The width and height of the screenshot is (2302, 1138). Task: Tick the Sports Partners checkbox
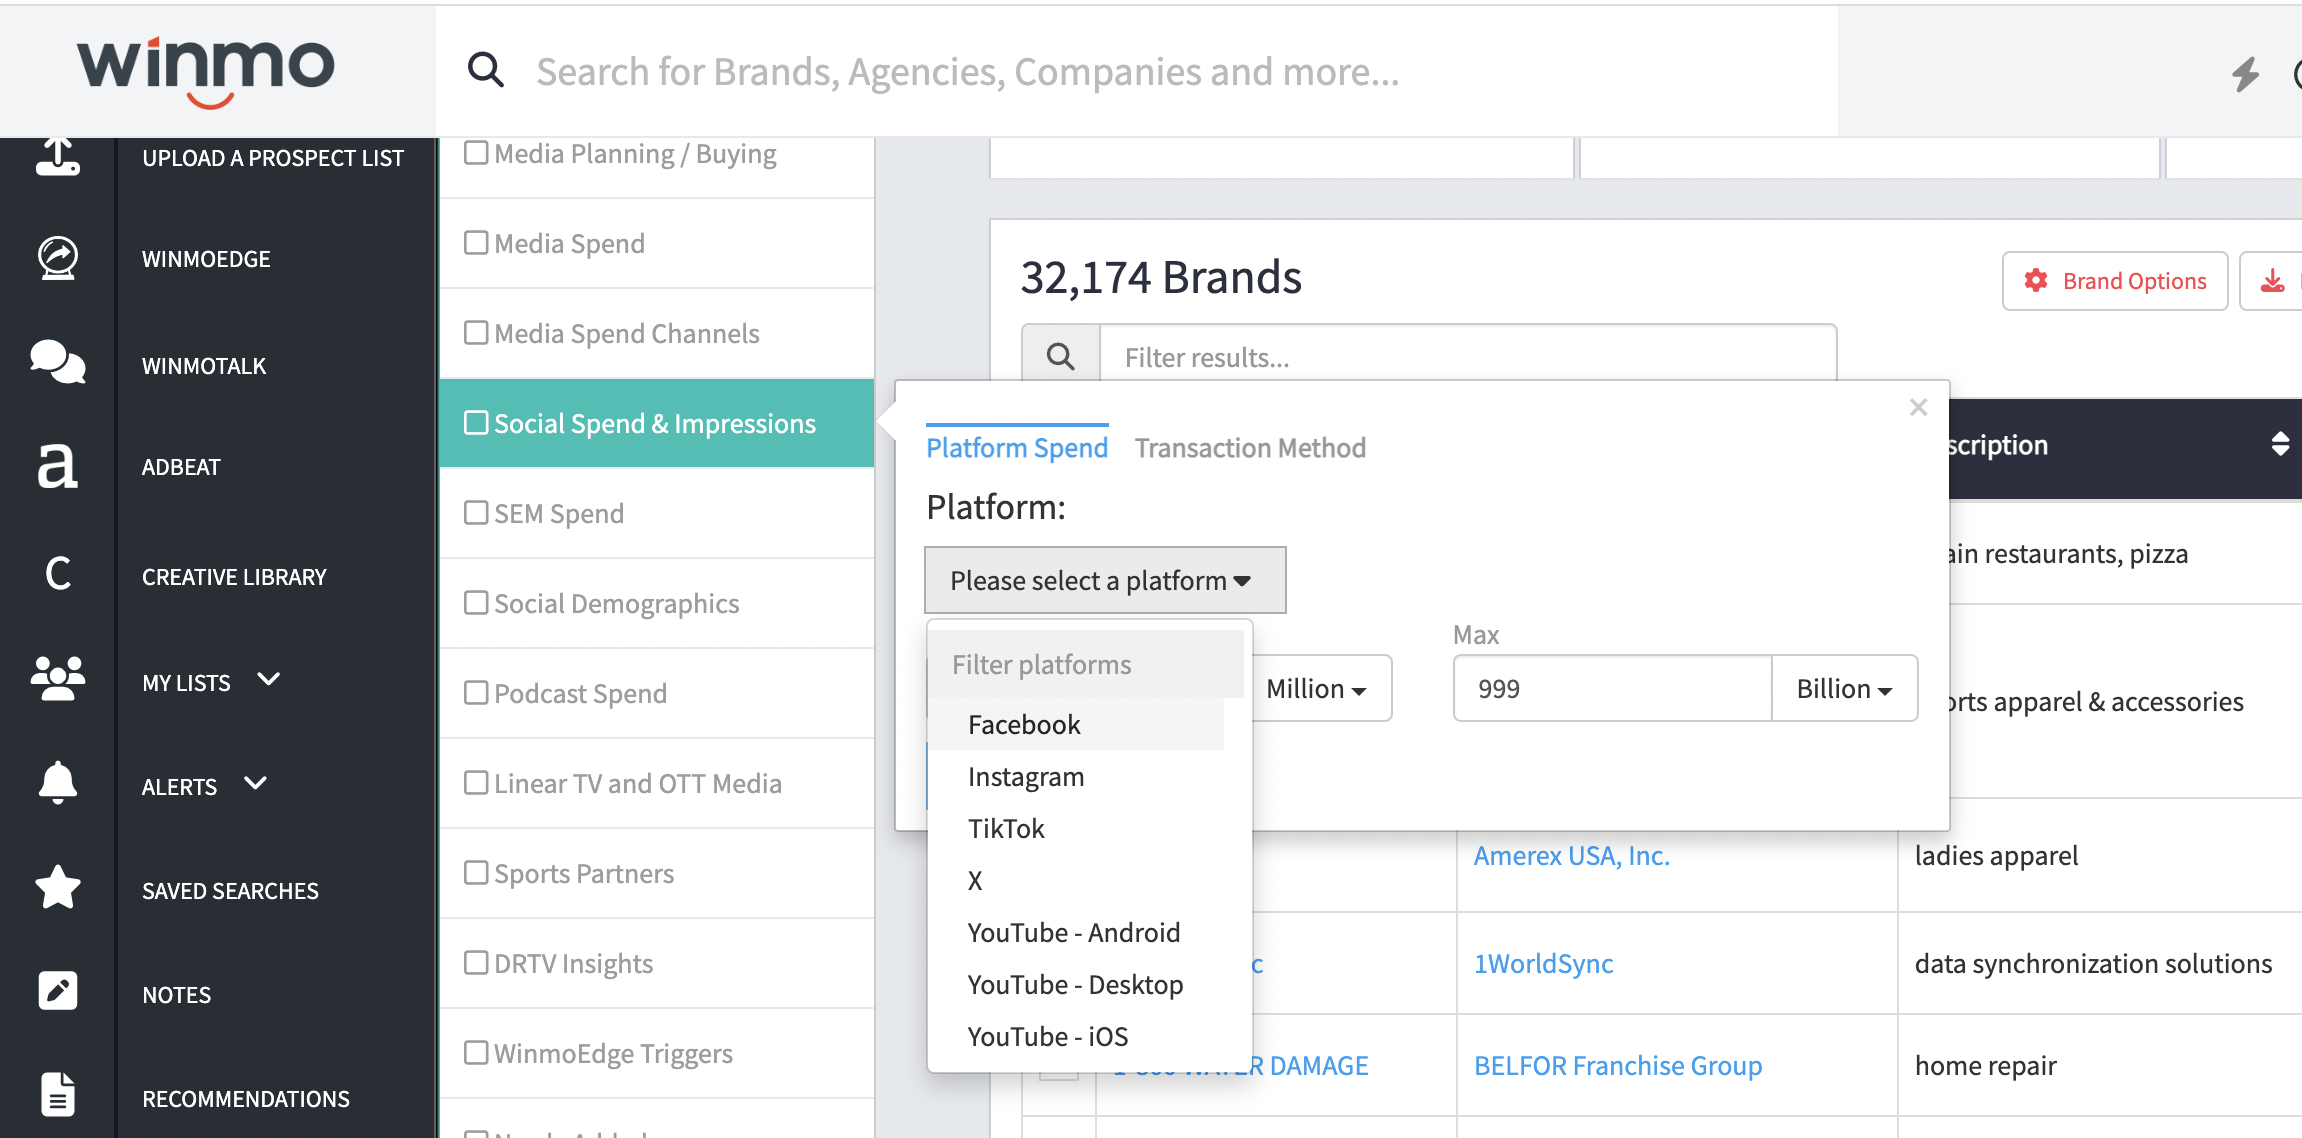477,873
